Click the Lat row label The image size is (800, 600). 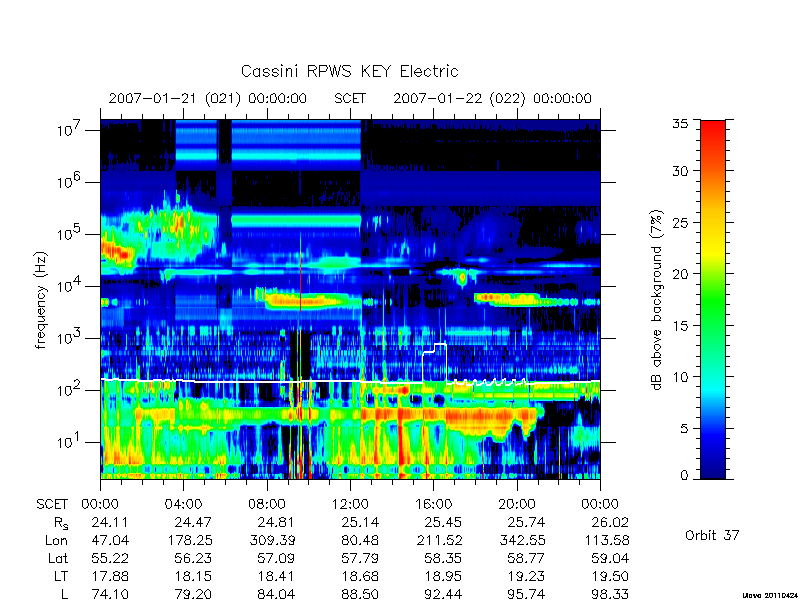tap(58, 559)
